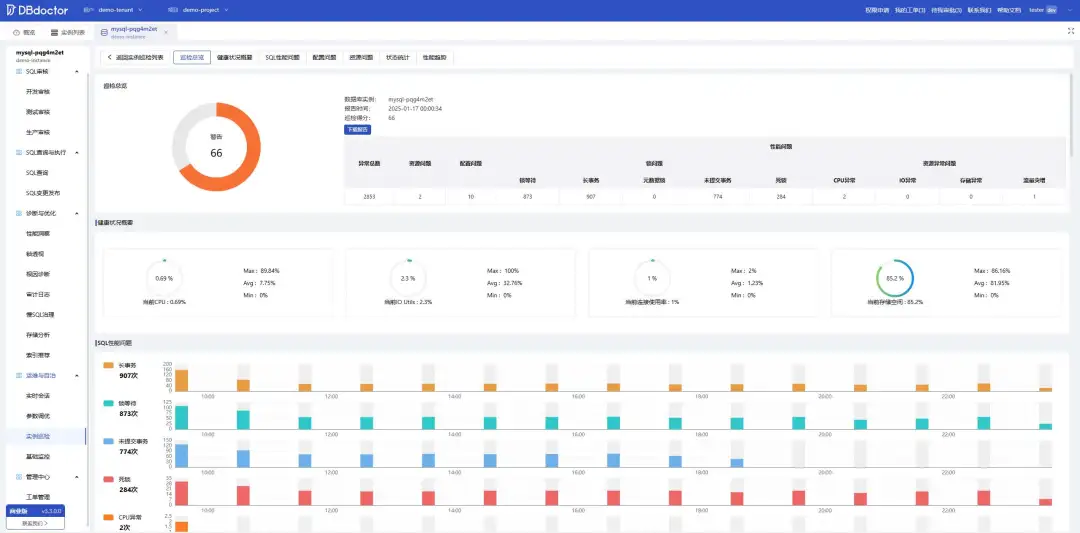Select the SQL性能问题 tab
Viewport: 1080px width, 533px height.
[282, 57]
